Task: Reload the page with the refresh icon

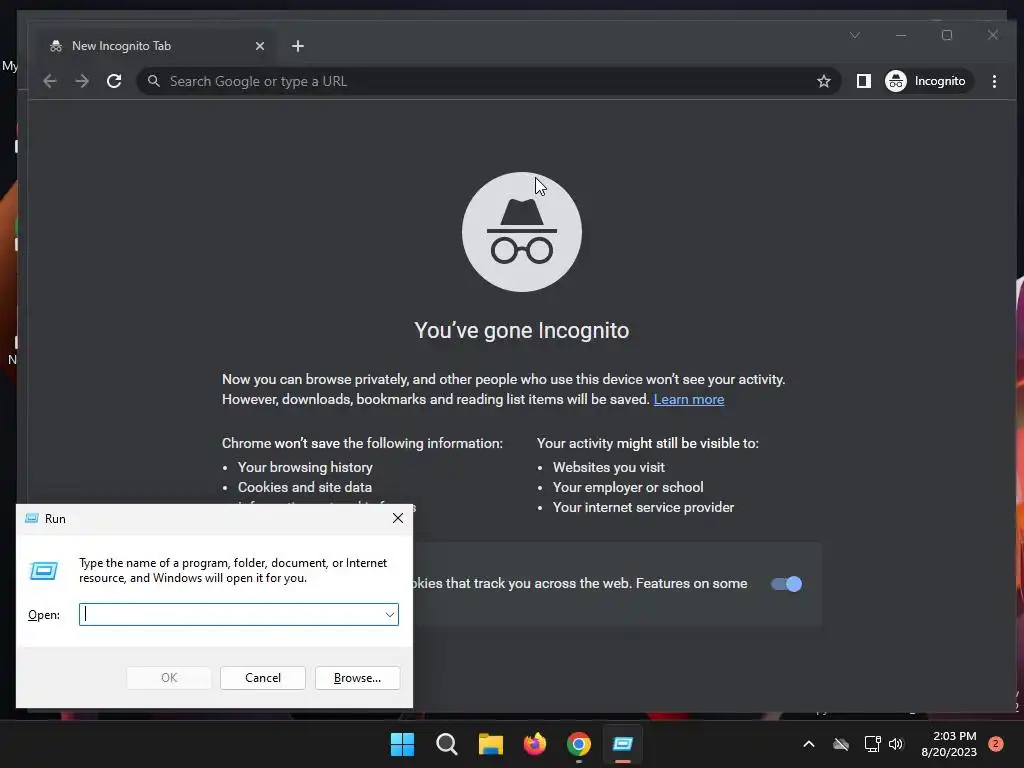Action: (x=114, y=81)
